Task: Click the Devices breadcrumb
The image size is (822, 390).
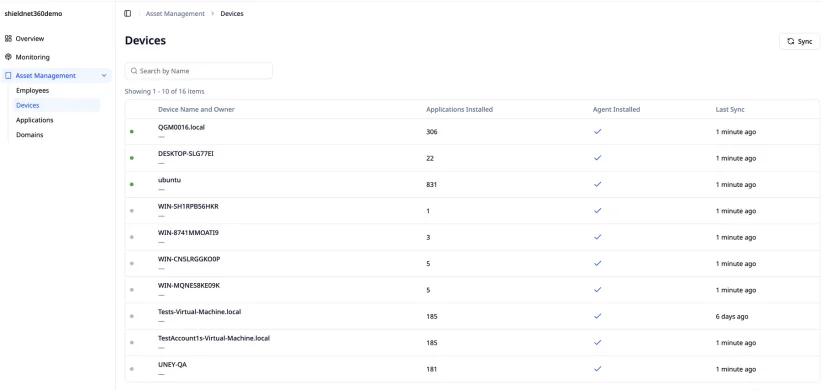Action: coord(232,14)
